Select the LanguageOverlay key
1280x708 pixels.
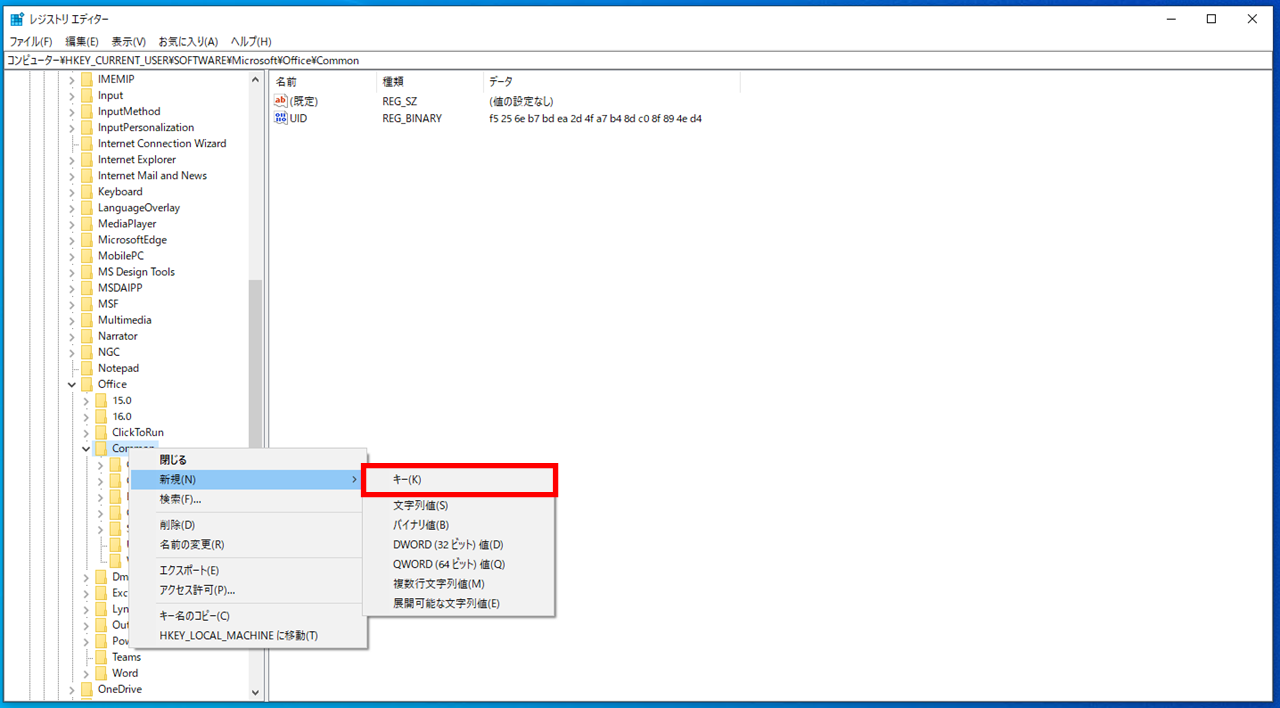click(x=139, y=208)
